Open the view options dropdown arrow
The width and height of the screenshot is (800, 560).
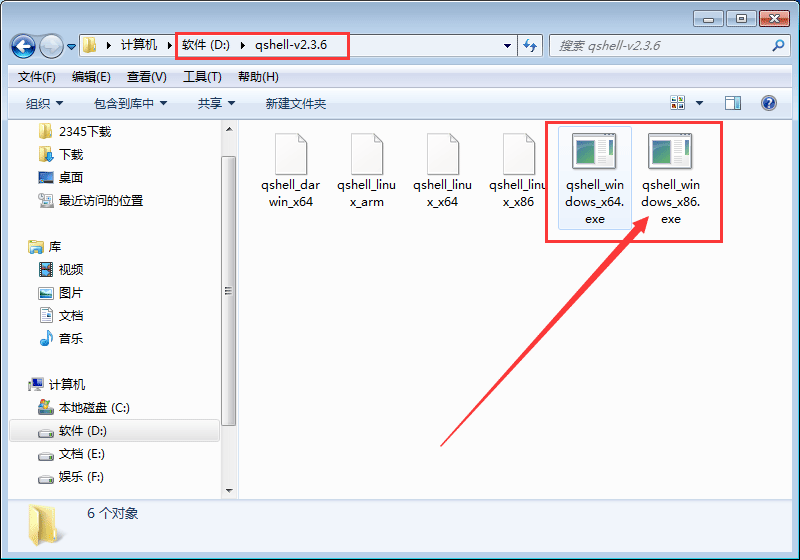click(x=699, y=103)
